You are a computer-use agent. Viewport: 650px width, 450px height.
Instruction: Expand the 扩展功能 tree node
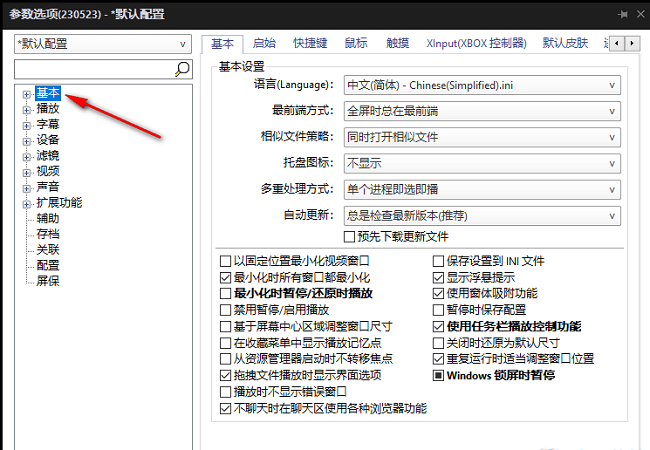27,204
